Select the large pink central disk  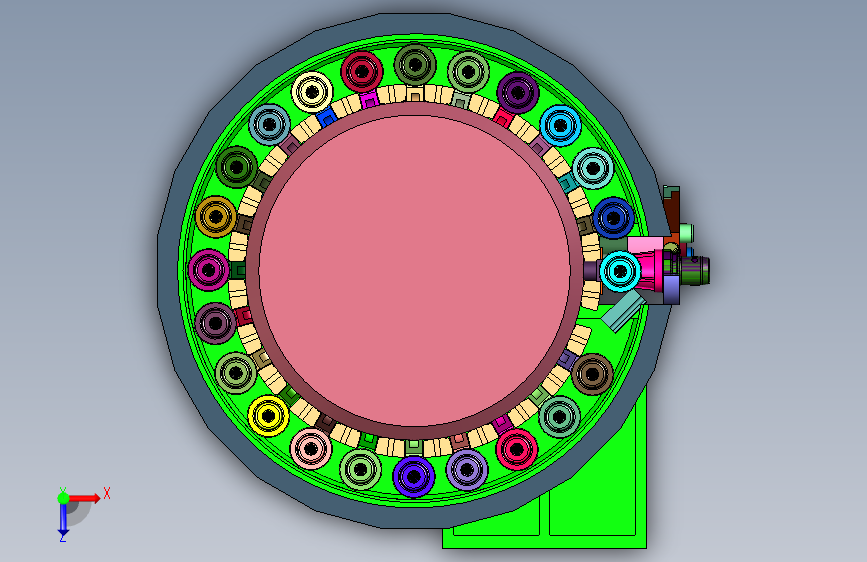[415, 271]
